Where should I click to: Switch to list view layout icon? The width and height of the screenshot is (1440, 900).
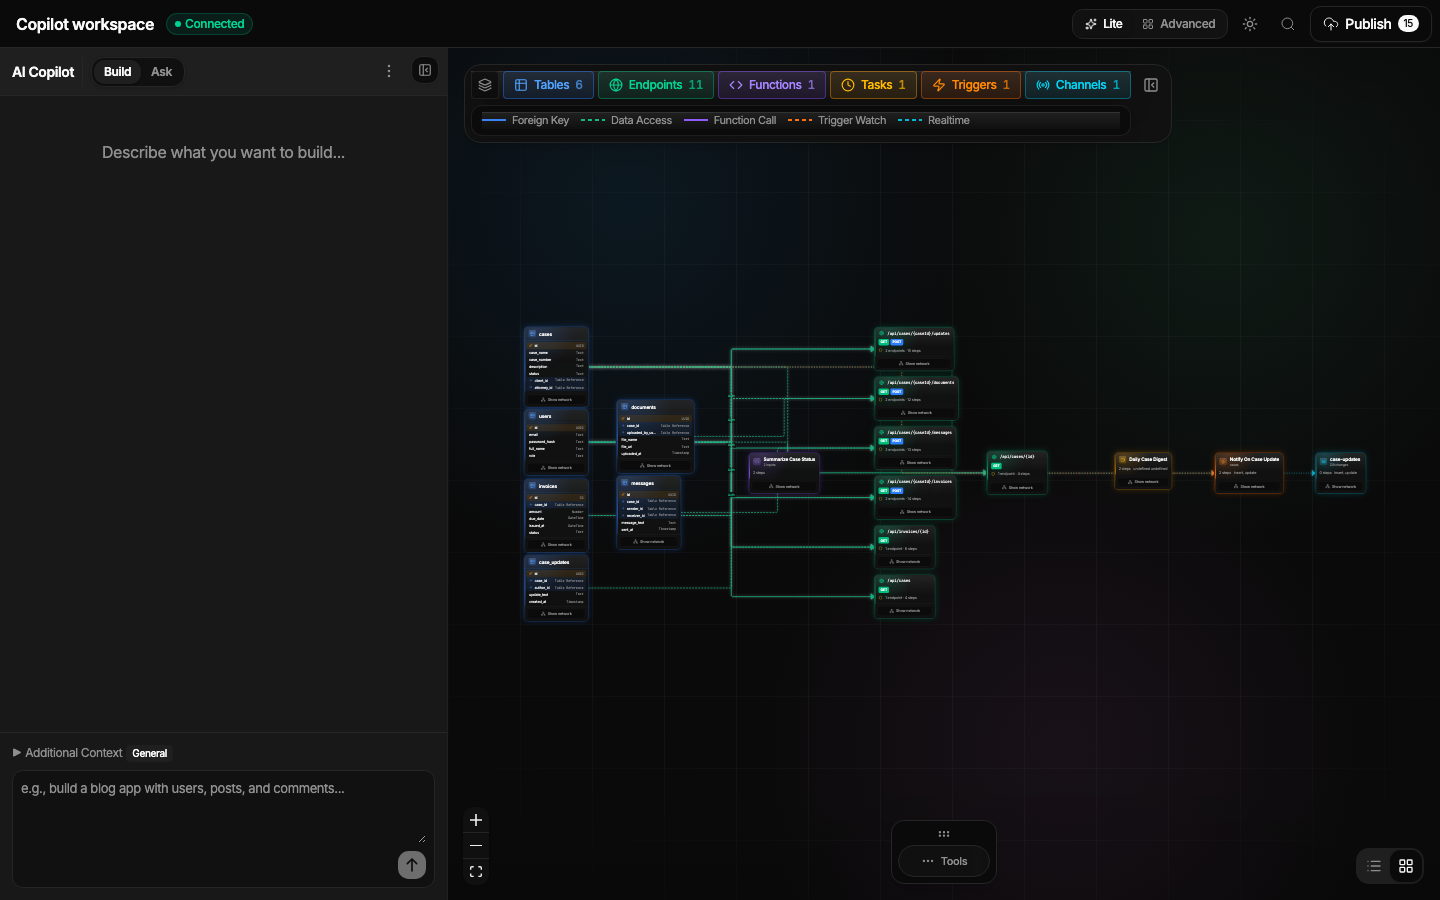[1374, 866]
